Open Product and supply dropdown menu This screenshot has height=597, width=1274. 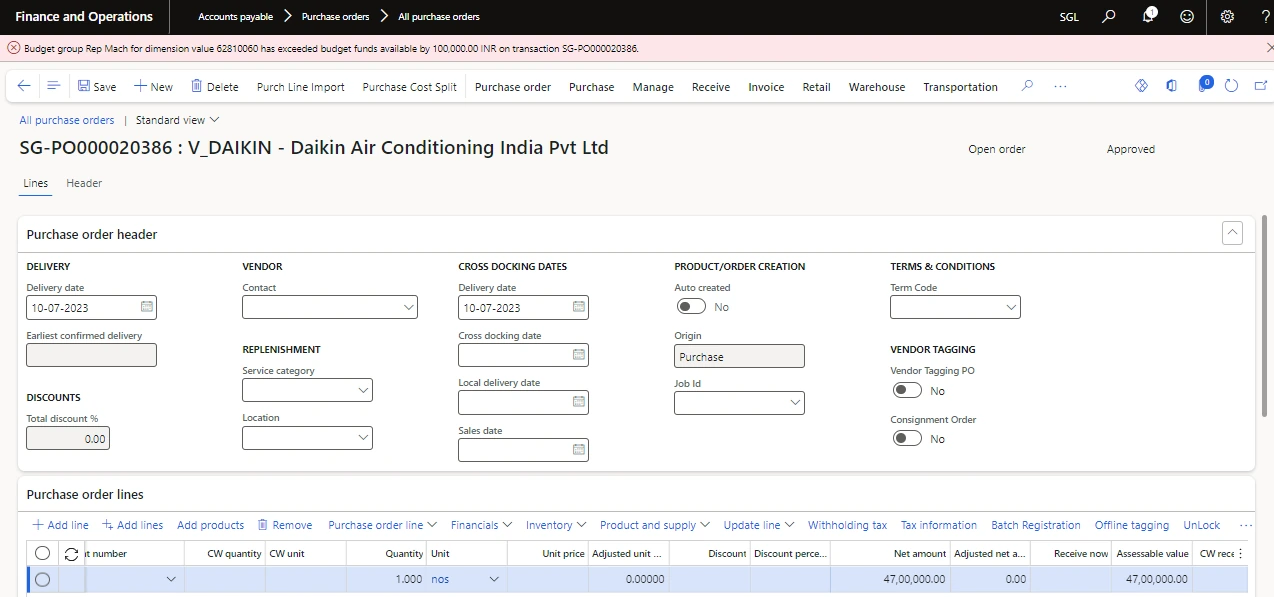click(655, 525)
